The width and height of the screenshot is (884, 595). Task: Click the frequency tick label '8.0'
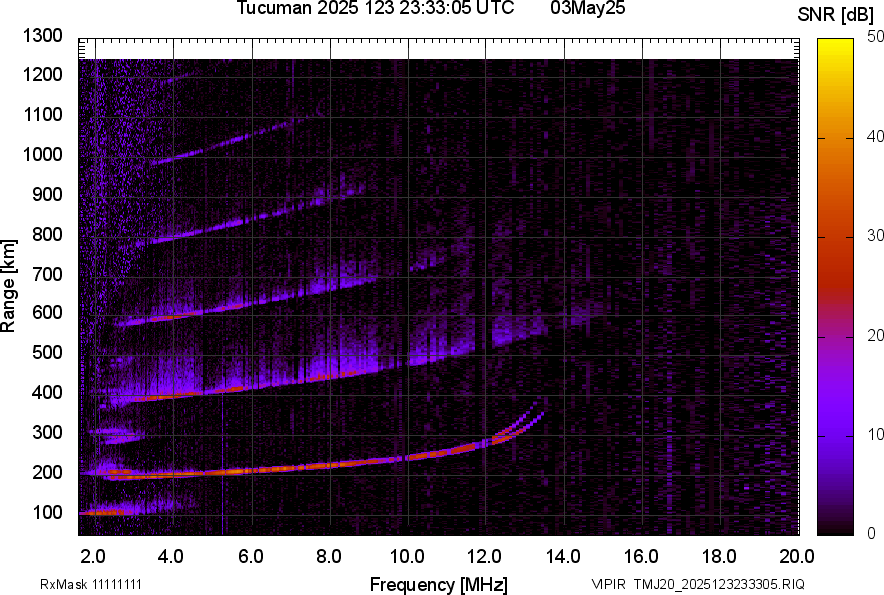[329, 557]
